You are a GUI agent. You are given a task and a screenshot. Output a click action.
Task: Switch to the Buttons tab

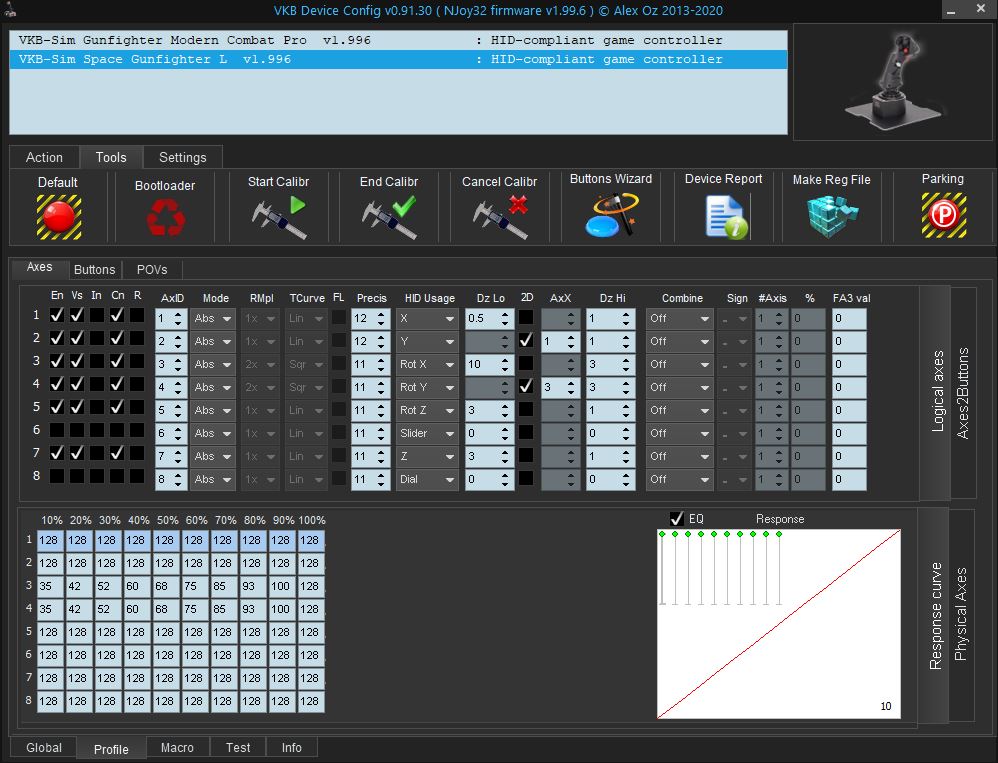(95, 269)
